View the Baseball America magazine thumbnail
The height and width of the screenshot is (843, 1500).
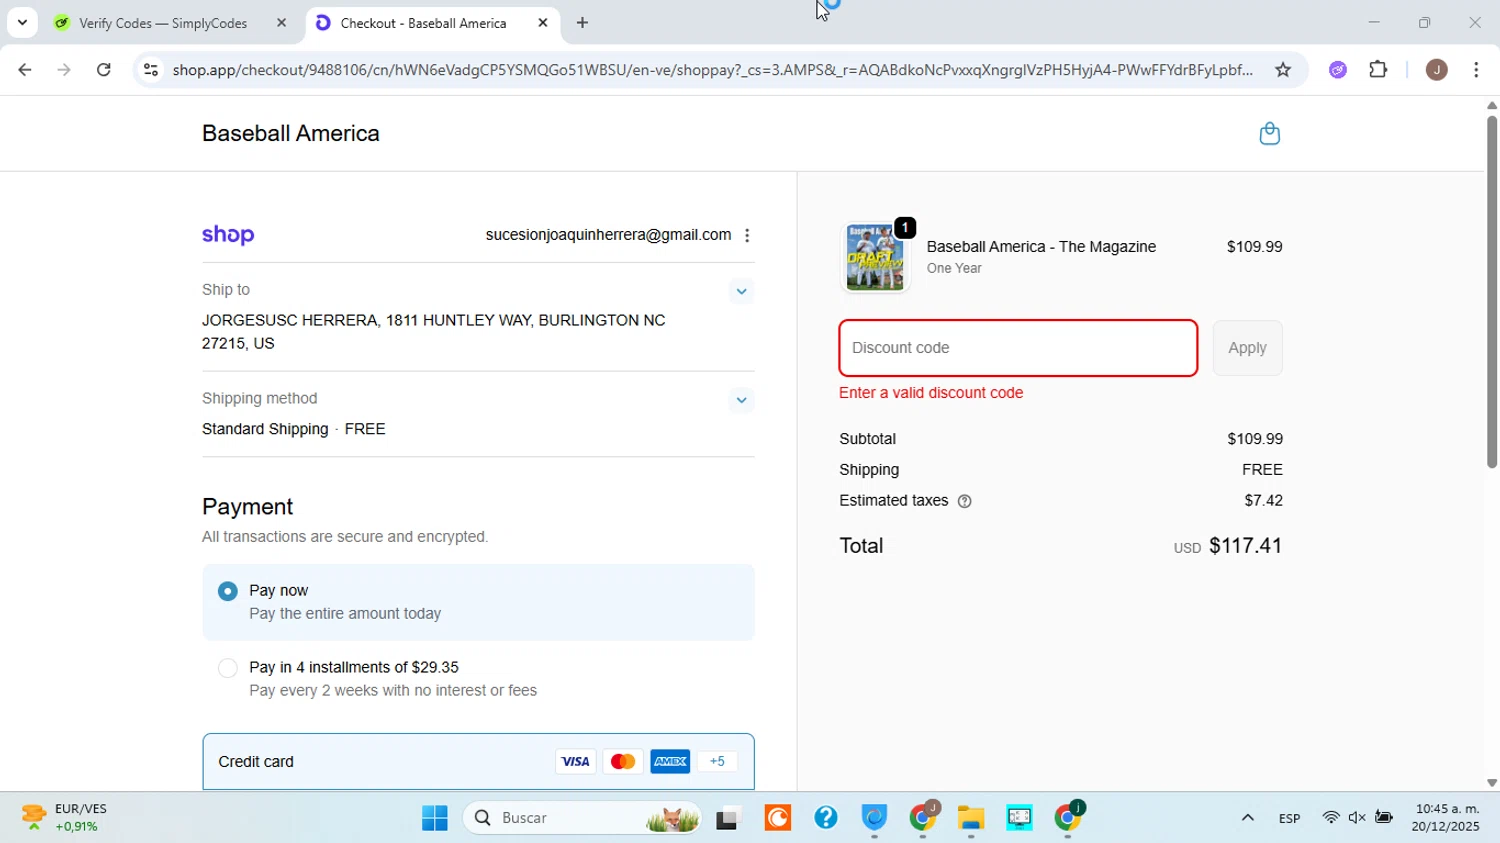(x=875, y=258)
